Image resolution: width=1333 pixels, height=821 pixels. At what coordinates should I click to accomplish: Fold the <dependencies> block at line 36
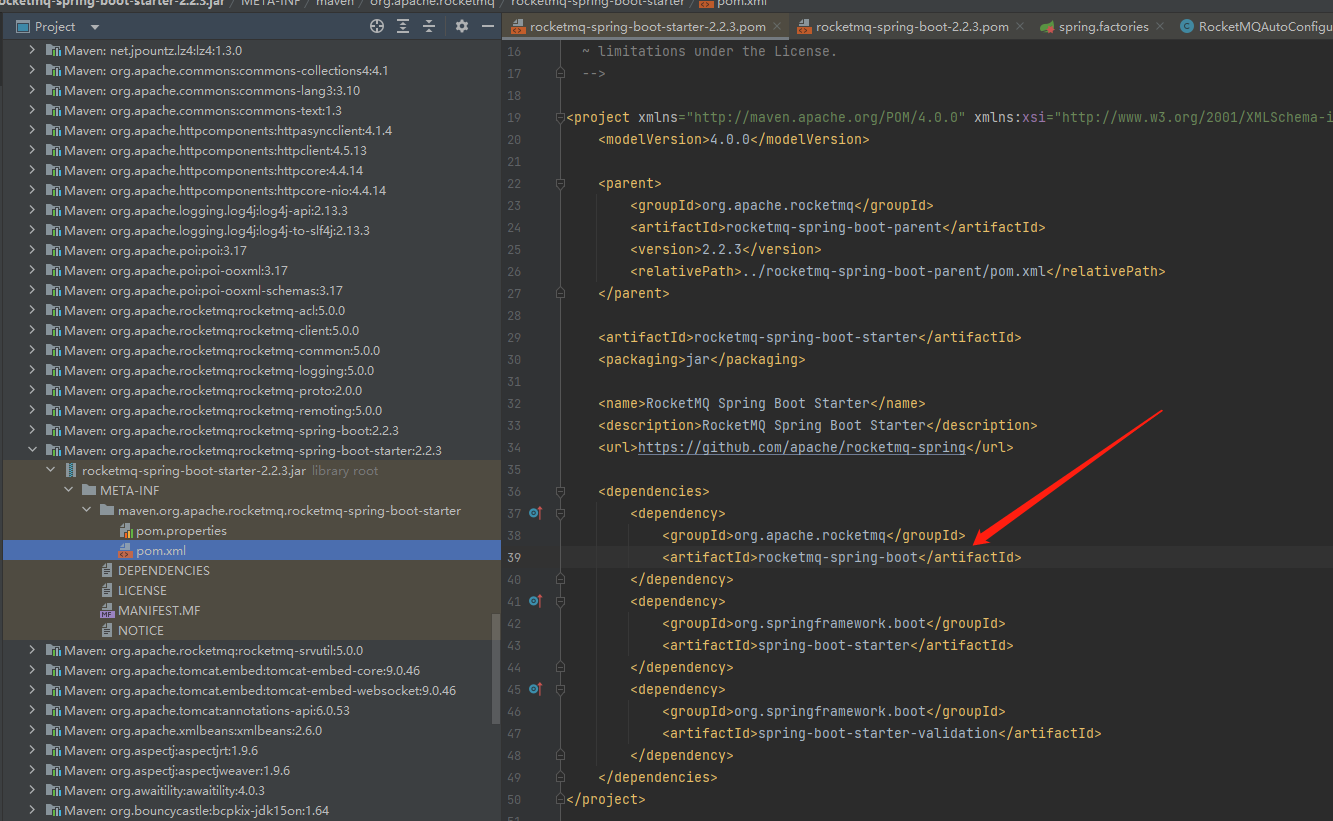(559, 491)
